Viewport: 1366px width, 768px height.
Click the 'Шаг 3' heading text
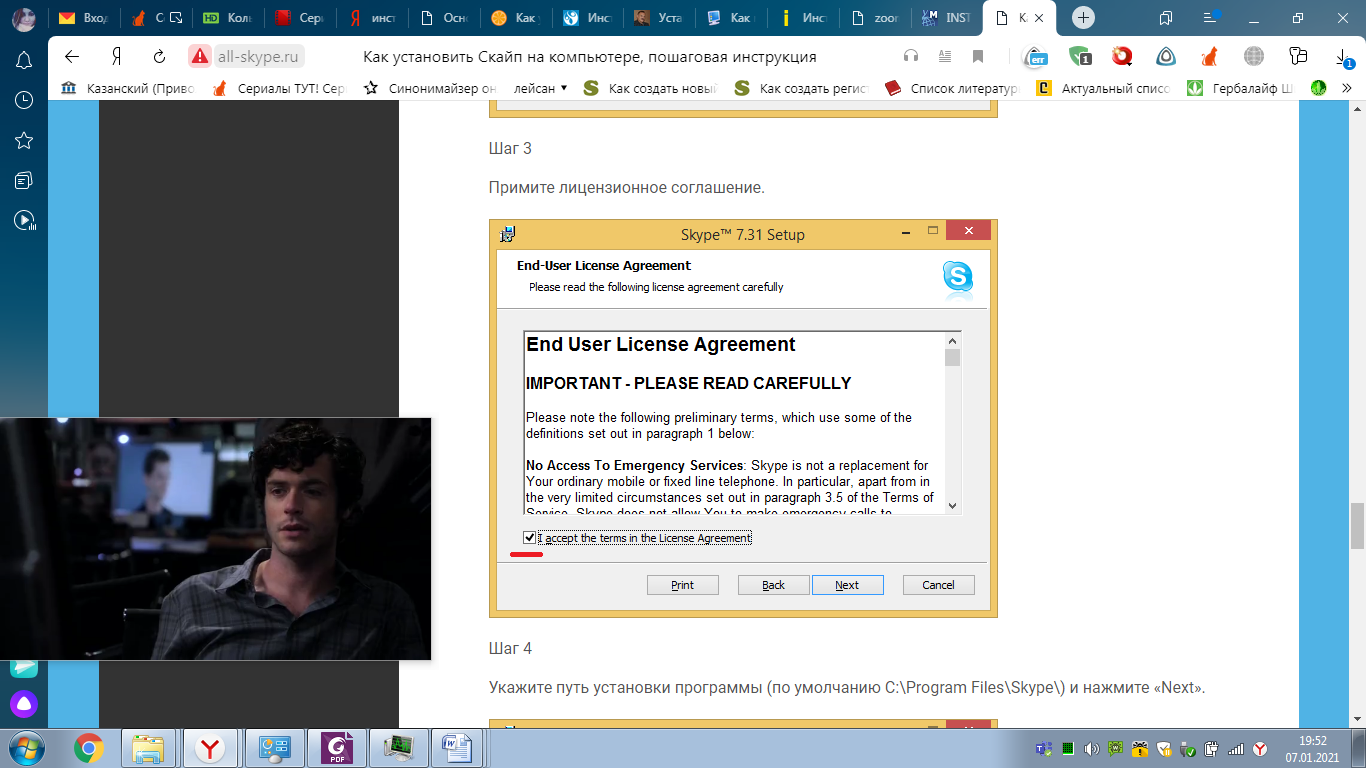tap(510, 149)
